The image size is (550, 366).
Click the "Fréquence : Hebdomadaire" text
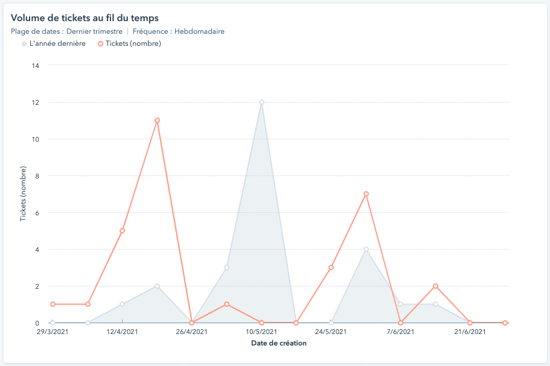pos(178,32)
